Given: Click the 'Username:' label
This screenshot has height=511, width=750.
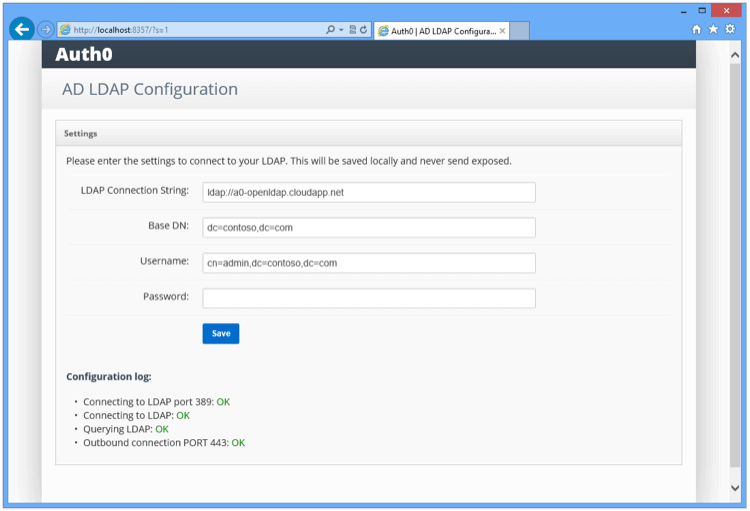Looking at the screenshot, I should click(165, 261).
